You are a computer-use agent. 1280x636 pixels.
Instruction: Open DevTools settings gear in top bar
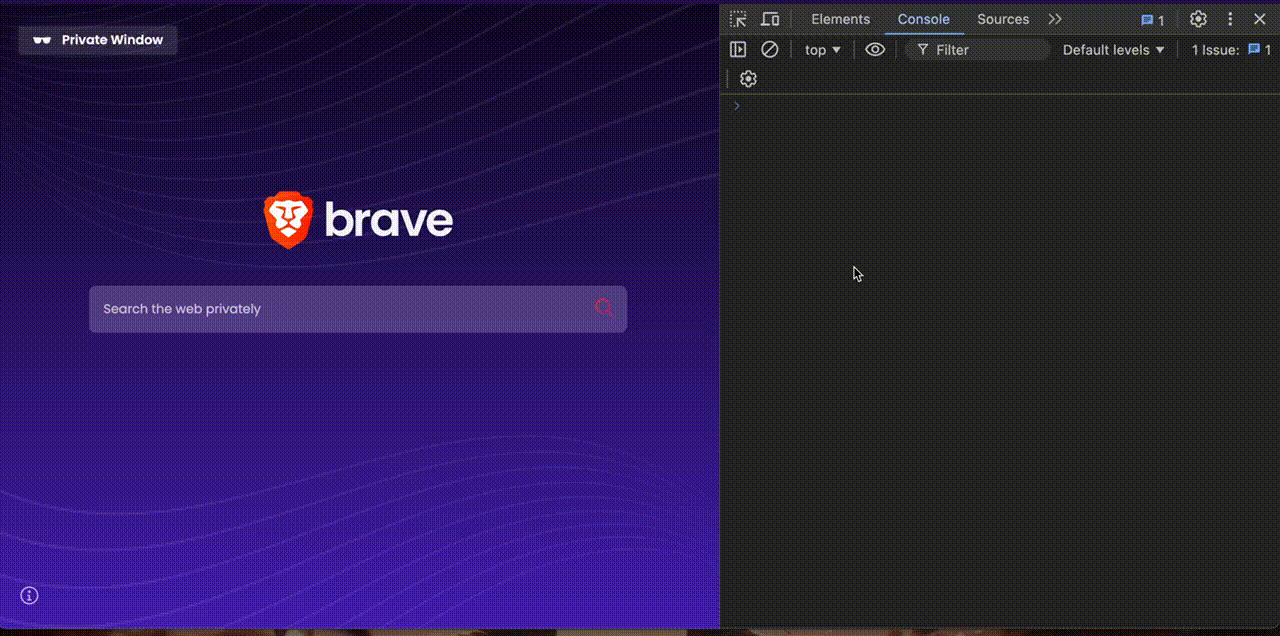1198,19
